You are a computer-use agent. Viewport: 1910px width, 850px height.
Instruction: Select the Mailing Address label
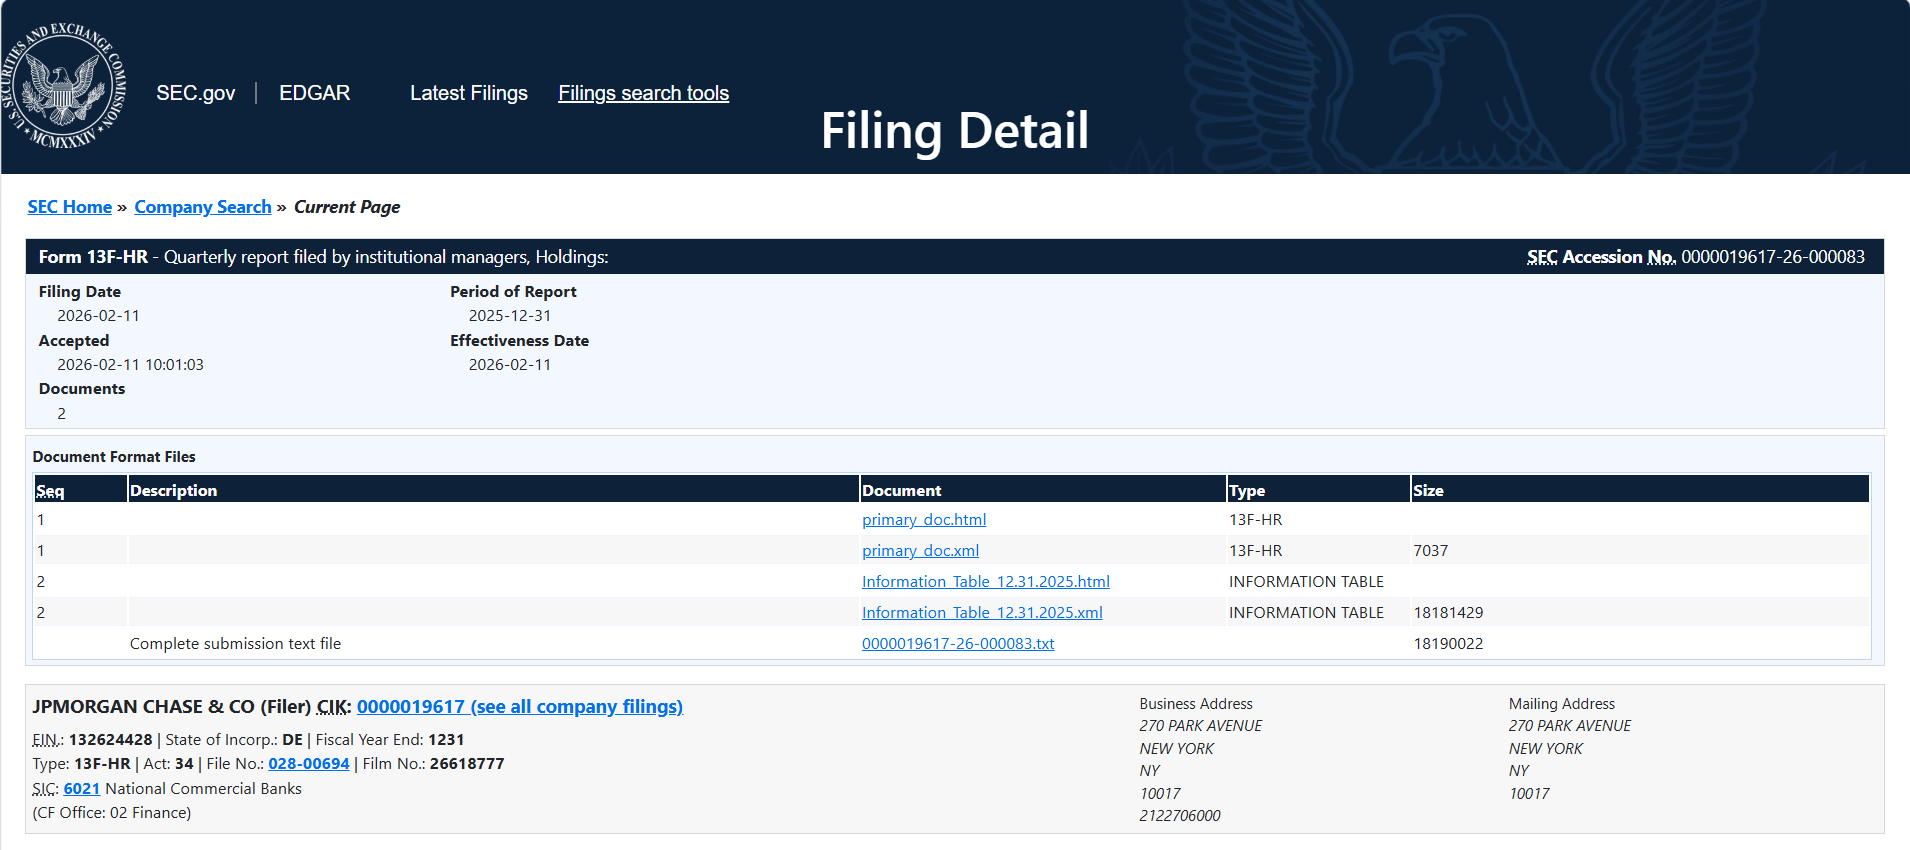tap(1562, 704)
